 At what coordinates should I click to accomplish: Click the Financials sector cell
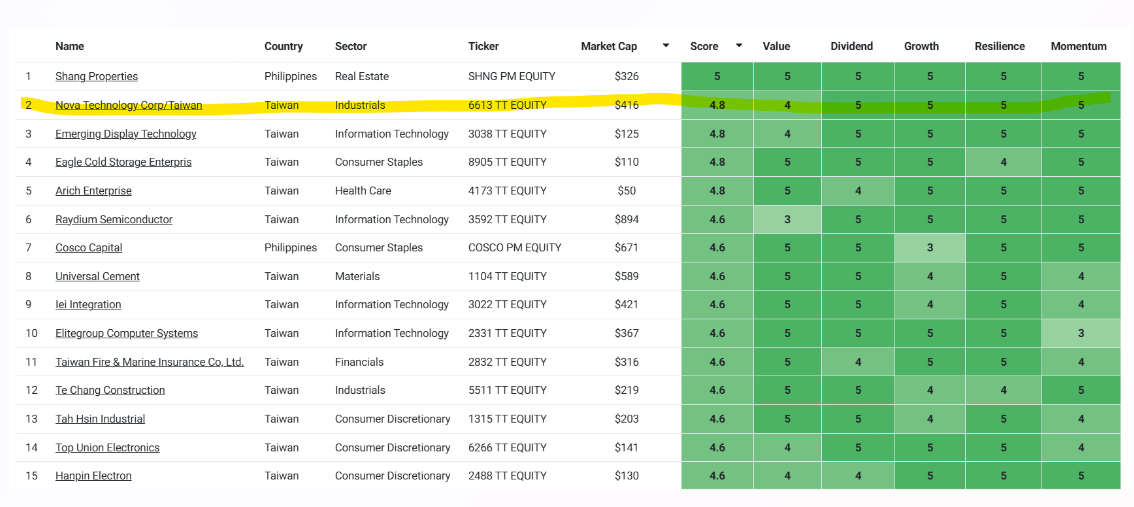359,362
